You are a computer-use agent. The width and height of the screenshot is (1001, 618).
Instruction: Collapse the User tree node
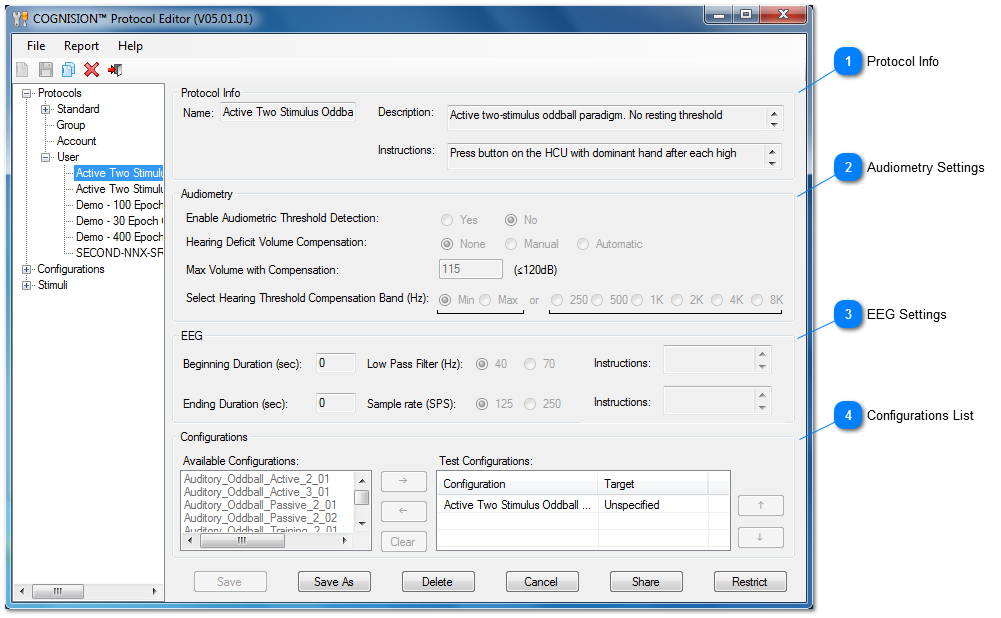pos(46,157)
